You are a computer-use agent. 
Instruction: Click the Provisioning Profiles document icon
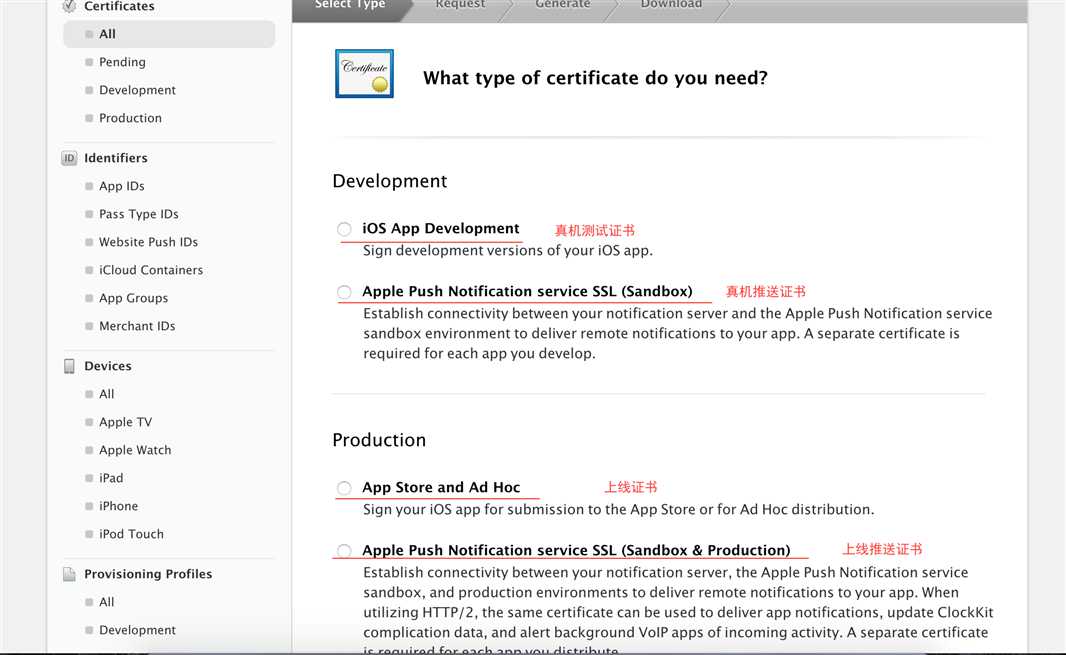click(x=69, y=574)
